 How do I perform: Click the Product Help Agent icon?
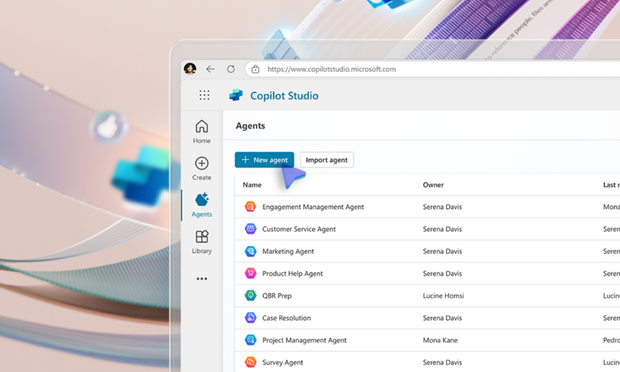(250, 273)
